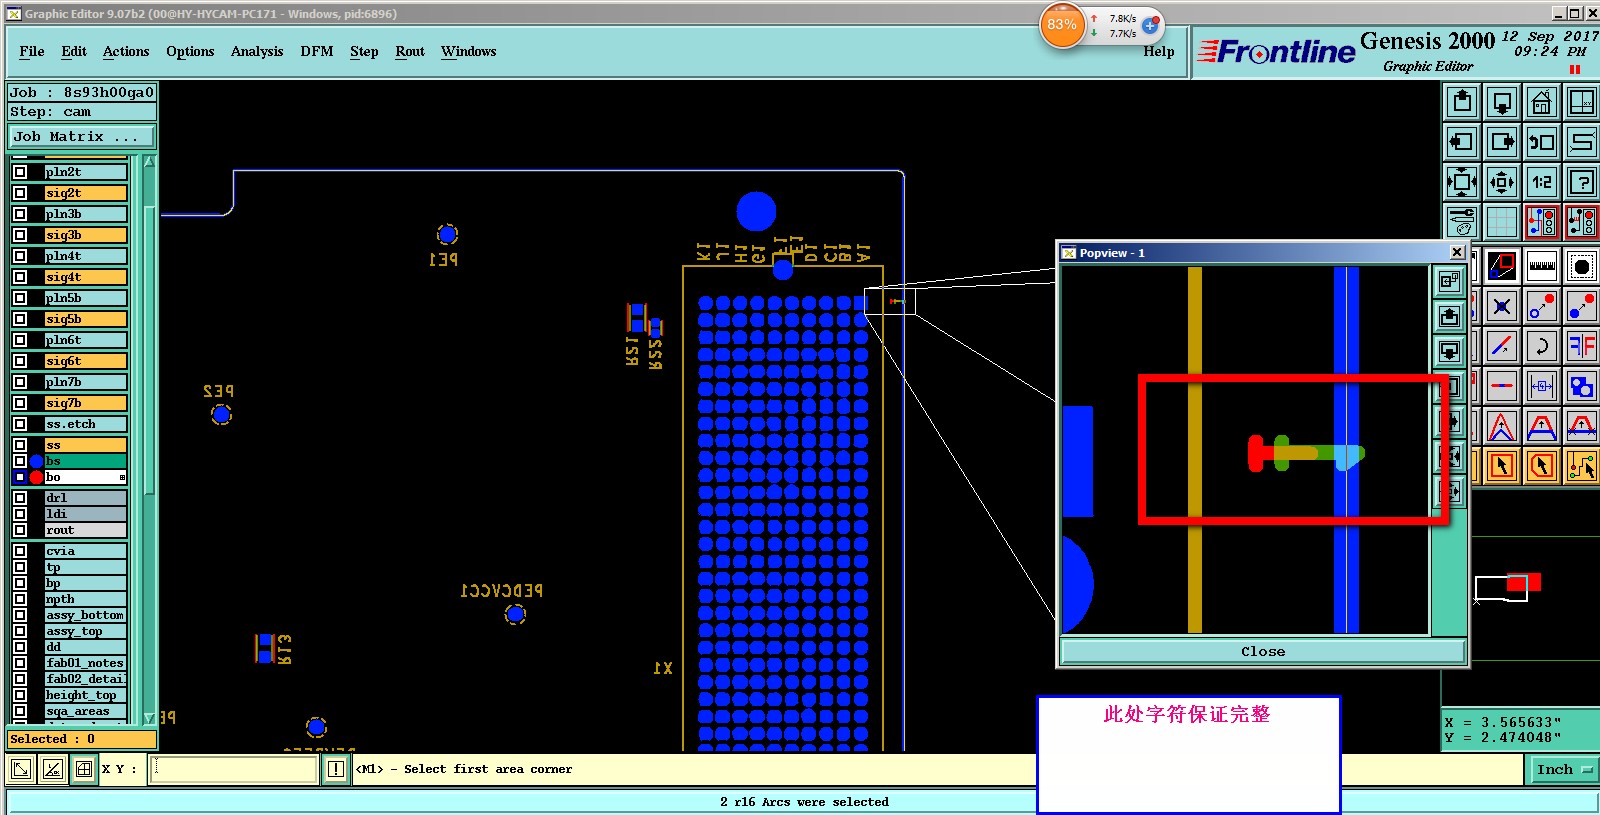Open the Windows menu

[x=468, y=51]
